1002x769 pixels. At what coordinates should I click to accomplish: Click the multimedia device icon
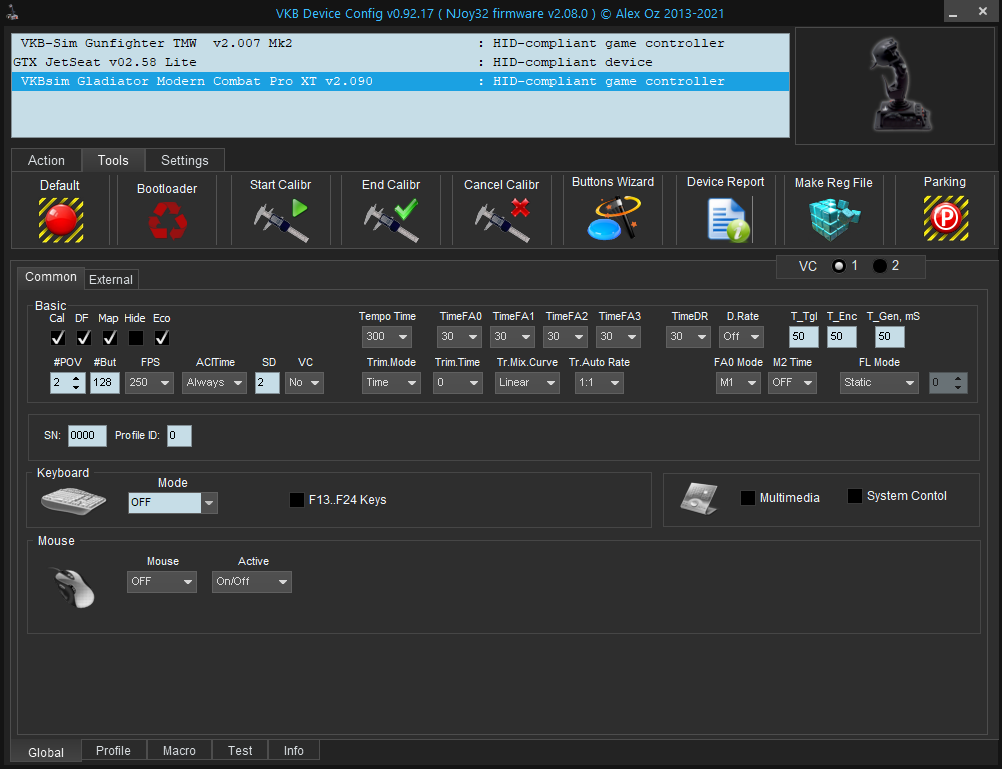(x=699, y=499)
